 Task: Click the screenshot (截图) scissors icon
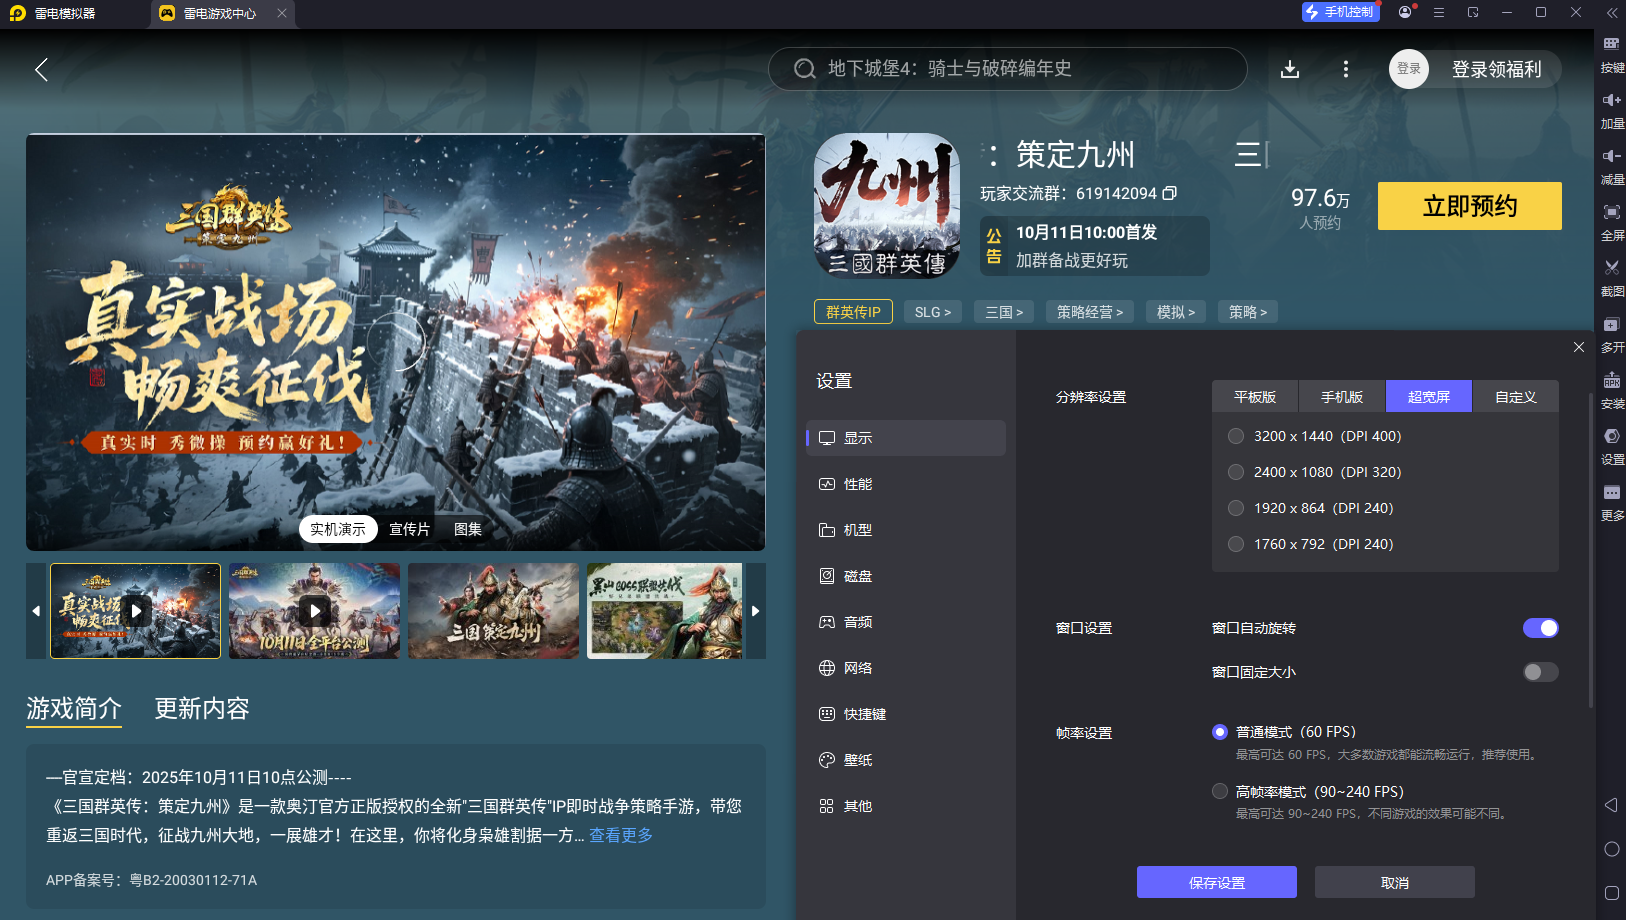(x=1611, y=268)
